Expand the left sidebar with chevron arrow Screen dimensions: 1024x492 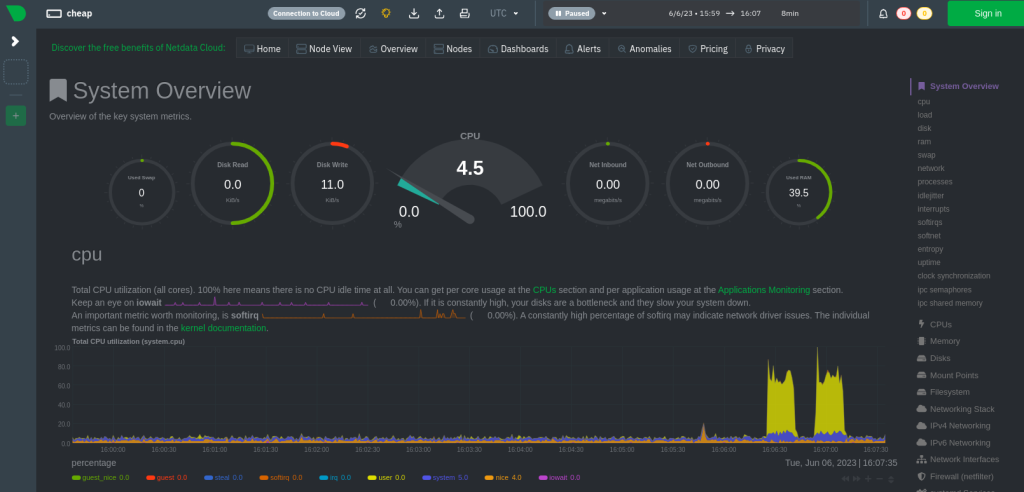coord(15,41)
